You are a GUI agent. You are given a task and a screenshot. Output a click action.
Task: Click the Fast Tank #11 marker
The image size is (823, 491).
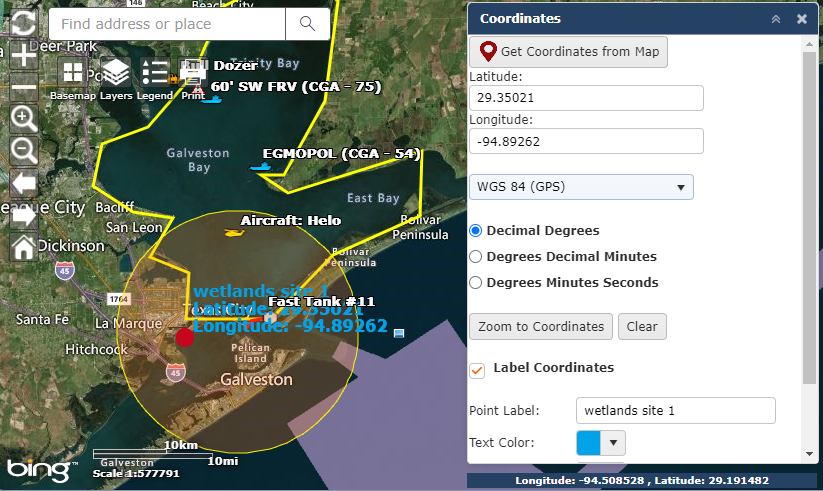pyautogui.click(x=270, y=317)
